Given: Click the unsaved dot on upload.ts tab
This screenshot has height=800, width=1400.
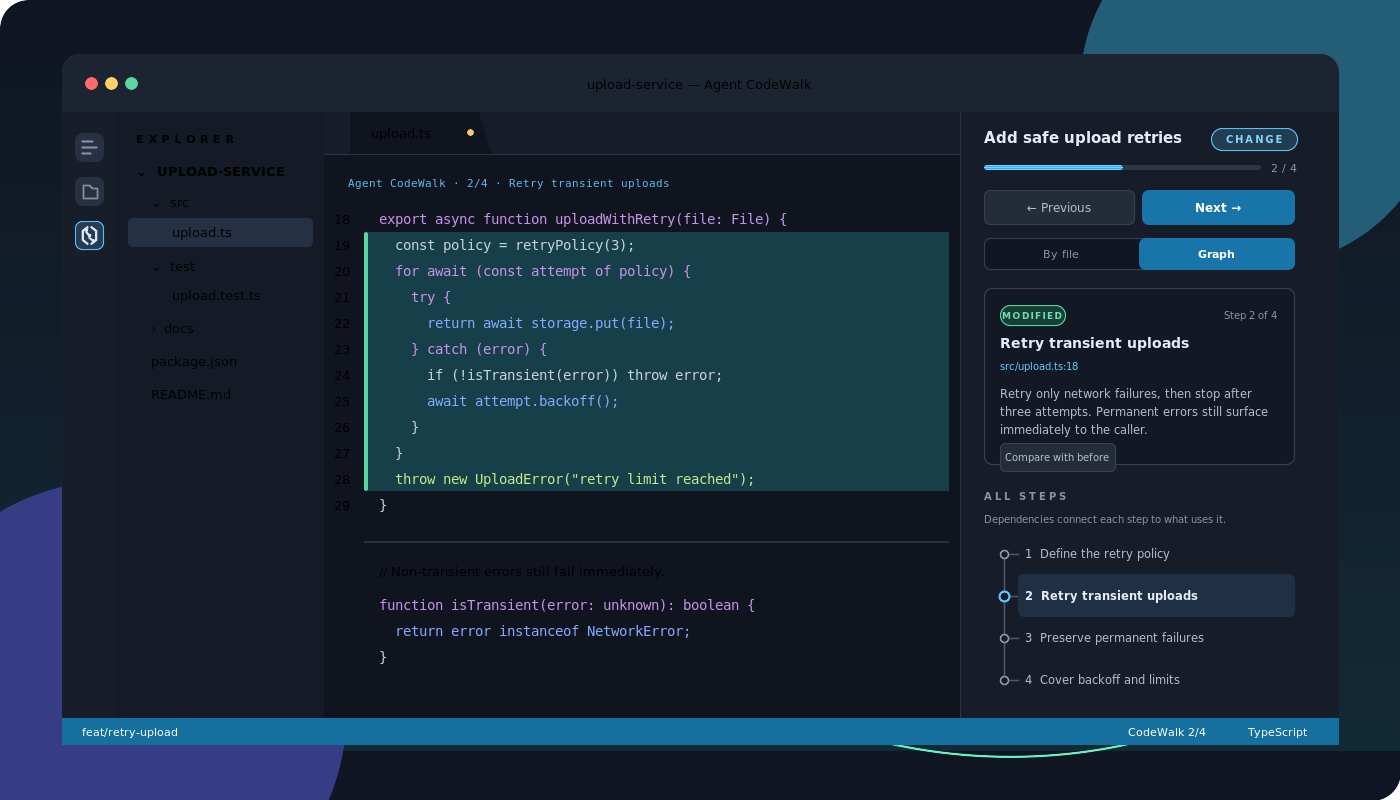Looking at the screenshot, I should (x=470, y=133).
